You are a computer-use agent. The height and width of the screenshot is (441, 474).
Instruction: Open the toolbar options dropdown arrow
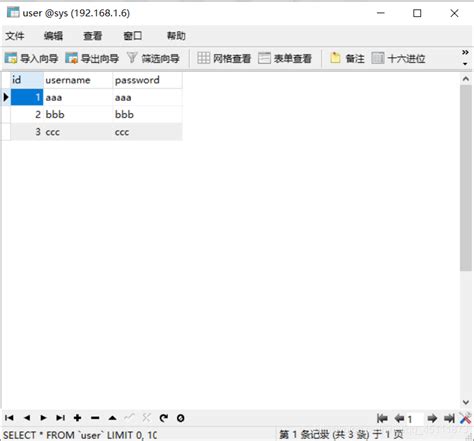[x=465, y=64]
